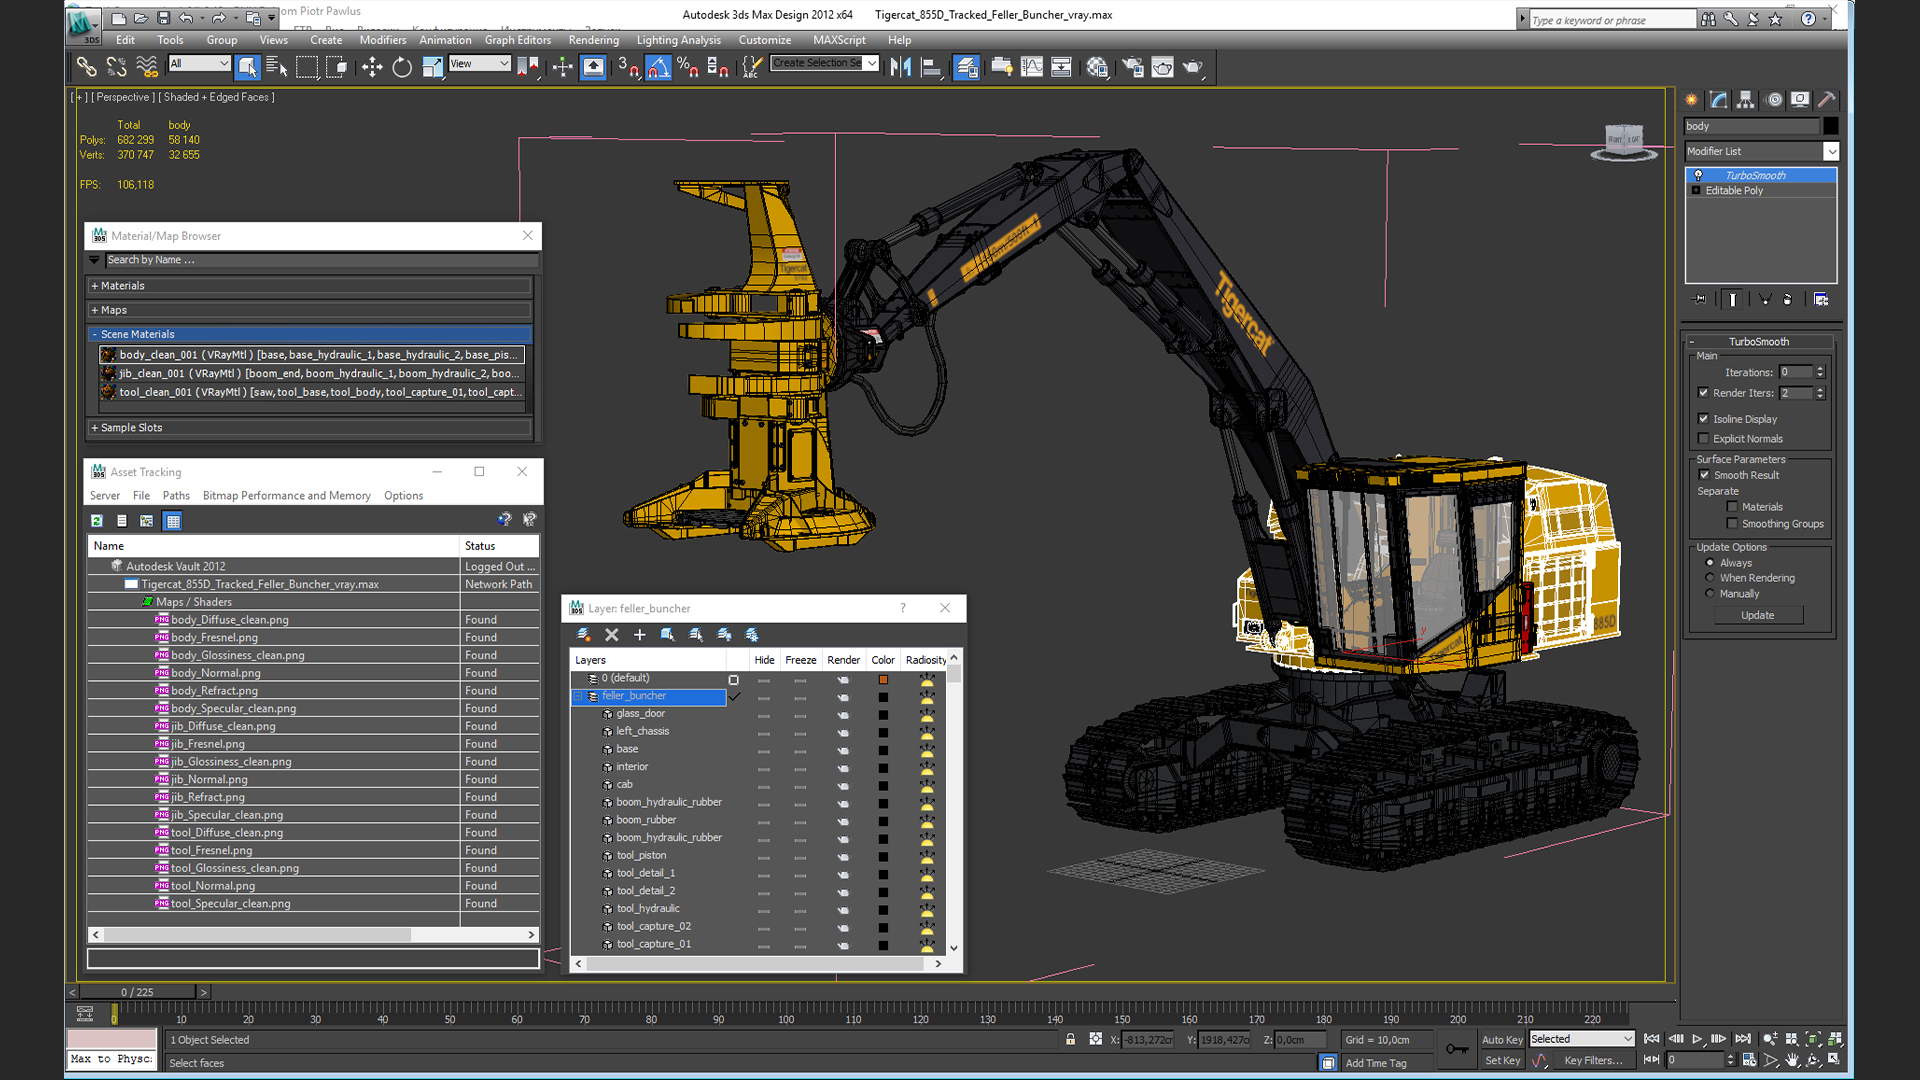Open the Modifiers menu
Image resolution: width=1920 pixels, height=1080 pixels.
[x=383, y=40]
